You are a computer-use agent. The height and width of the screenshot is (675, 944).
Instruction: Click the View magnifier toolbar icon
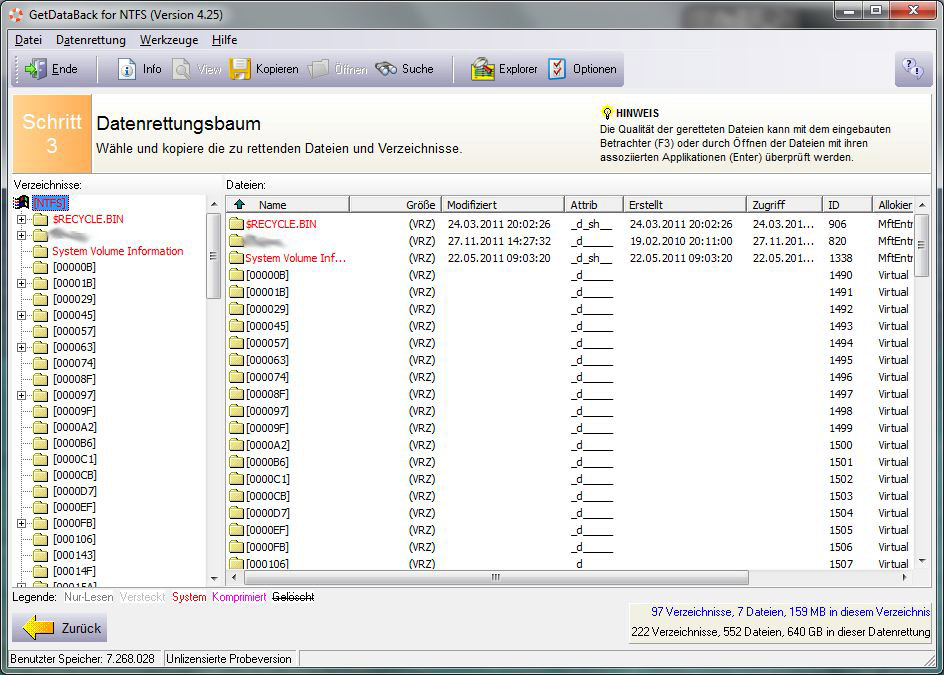point(181,69)
